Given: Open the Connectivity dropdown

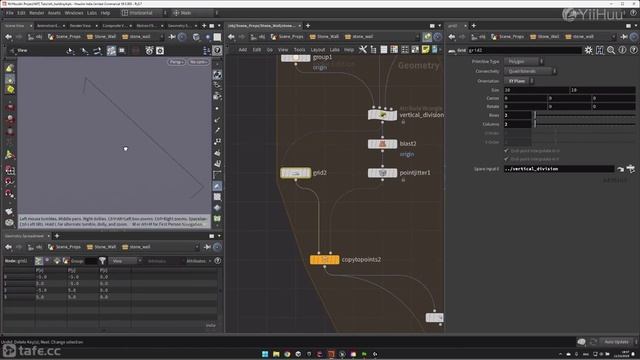Looking at the screenshot, I should [x=530, y=71].
